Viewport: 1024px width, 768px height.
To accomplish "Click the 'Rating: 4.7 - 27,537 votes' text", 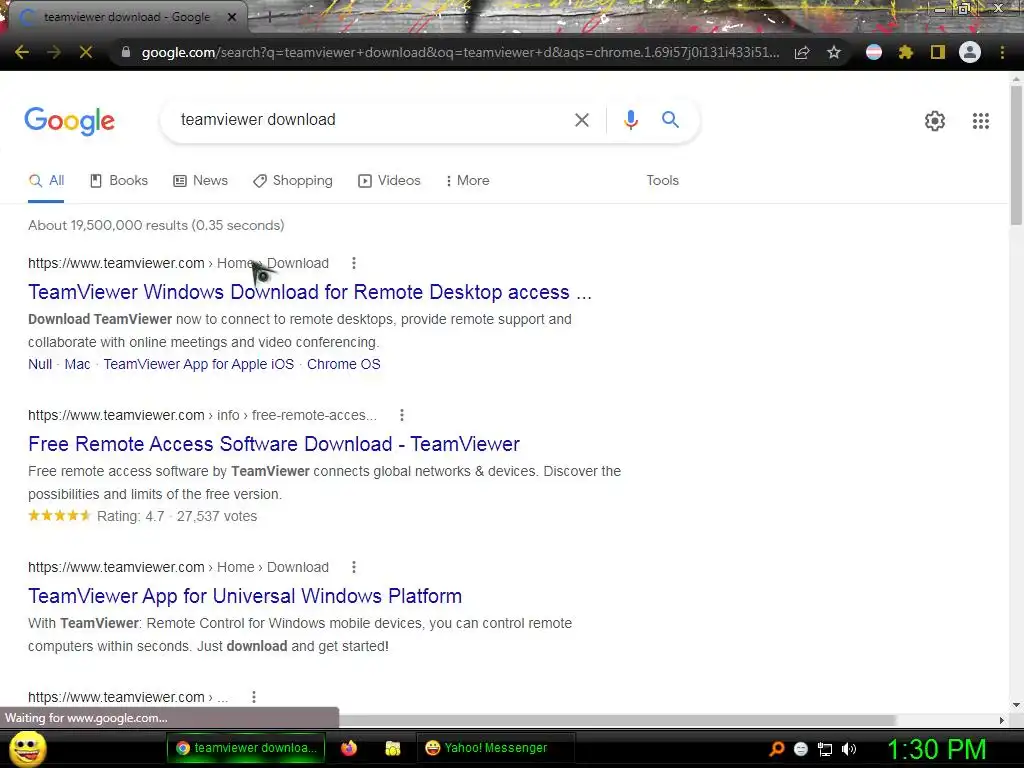I will coord(177,517).
